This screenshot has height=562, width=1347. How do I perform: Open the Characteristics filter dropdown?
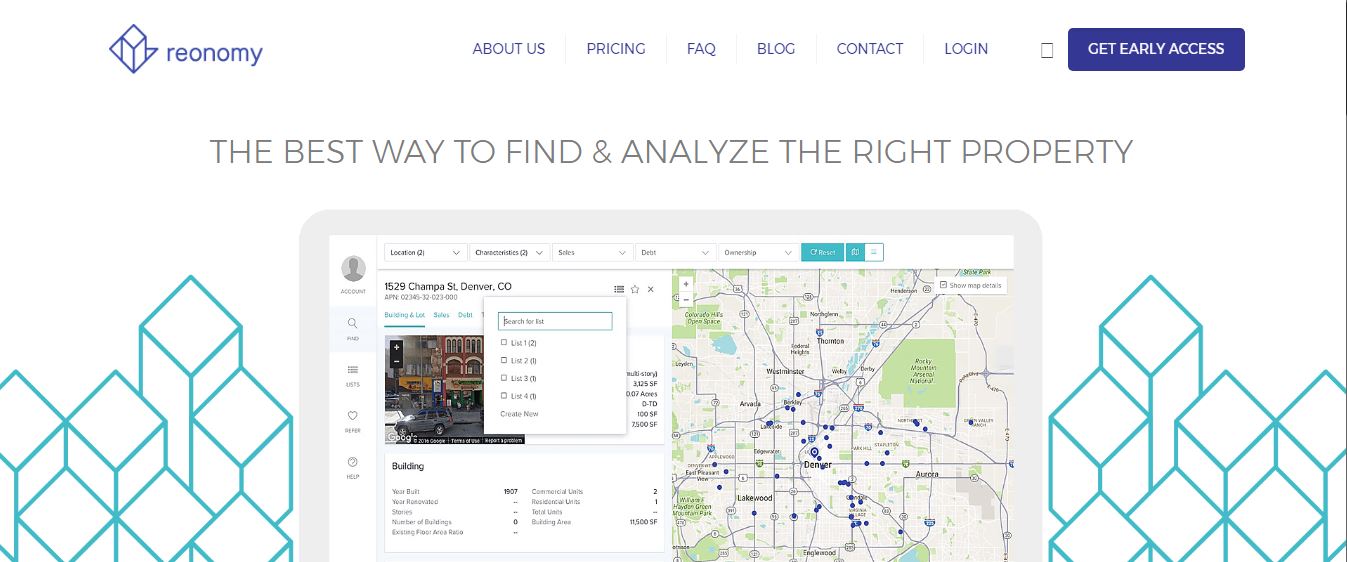(510, 253)
